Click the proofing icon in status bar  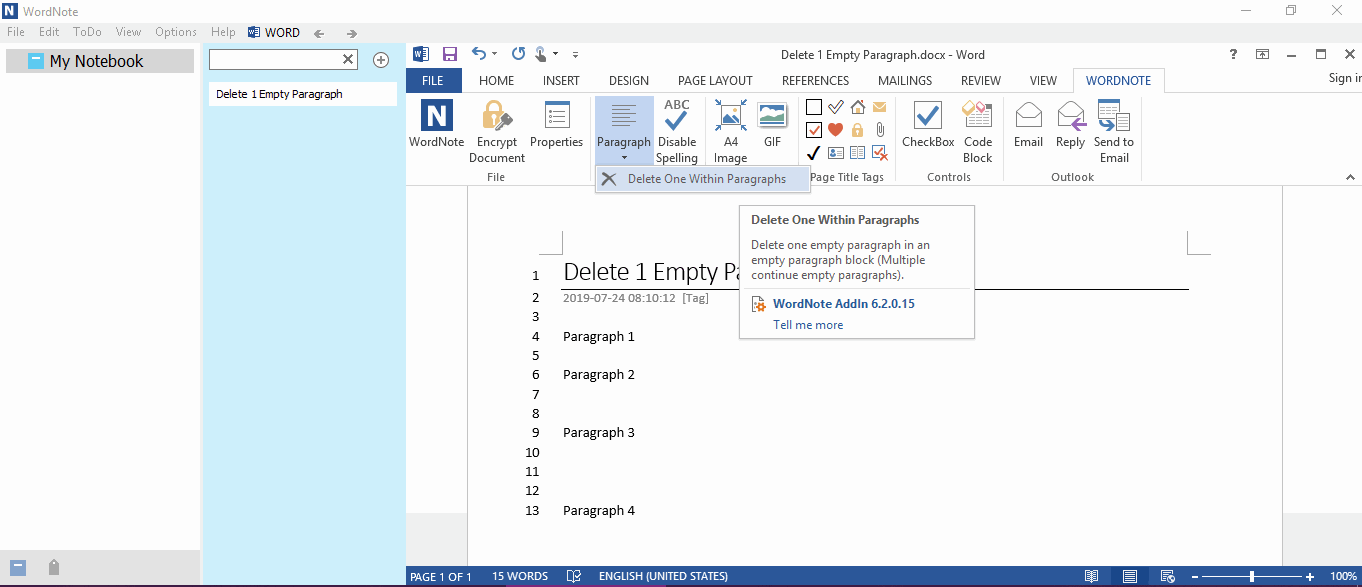[x=574, y=576]
